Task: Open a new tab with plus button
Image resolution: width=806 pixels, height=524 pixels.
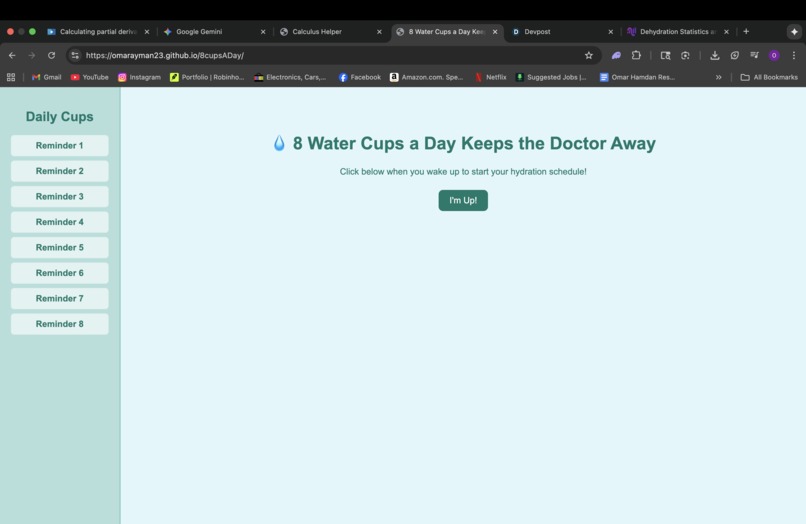Action: [746, 31]
